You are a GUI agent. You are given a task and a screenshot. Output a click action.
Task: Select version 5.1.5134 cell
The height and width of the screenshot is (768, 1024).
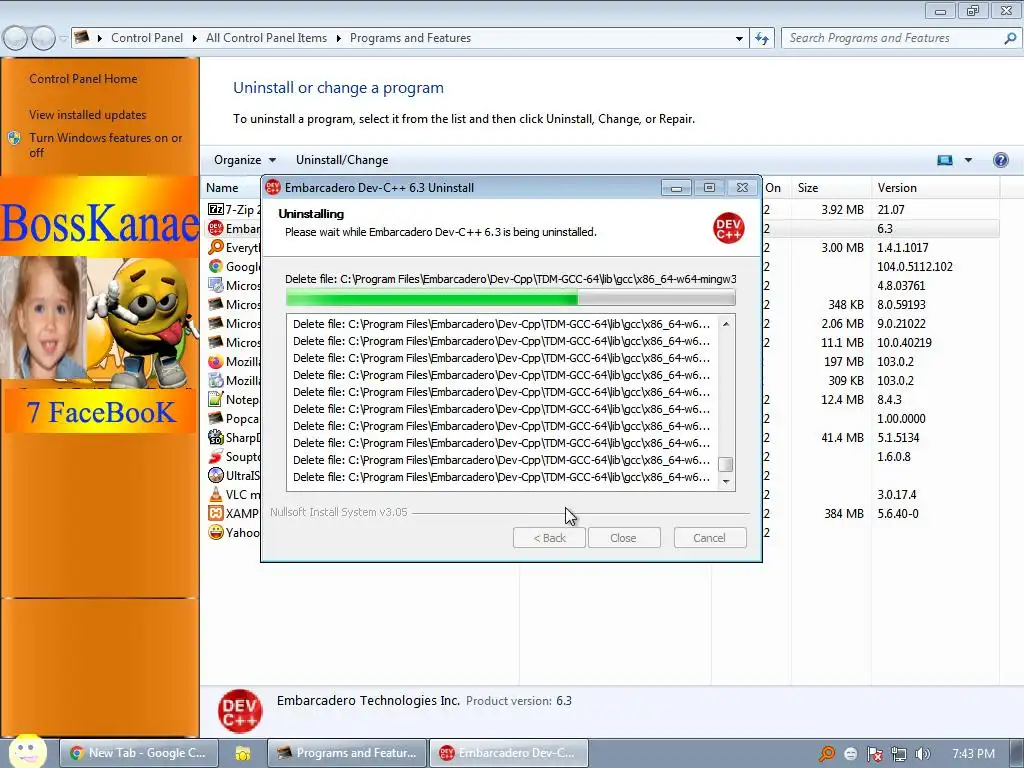click(898, 438)
